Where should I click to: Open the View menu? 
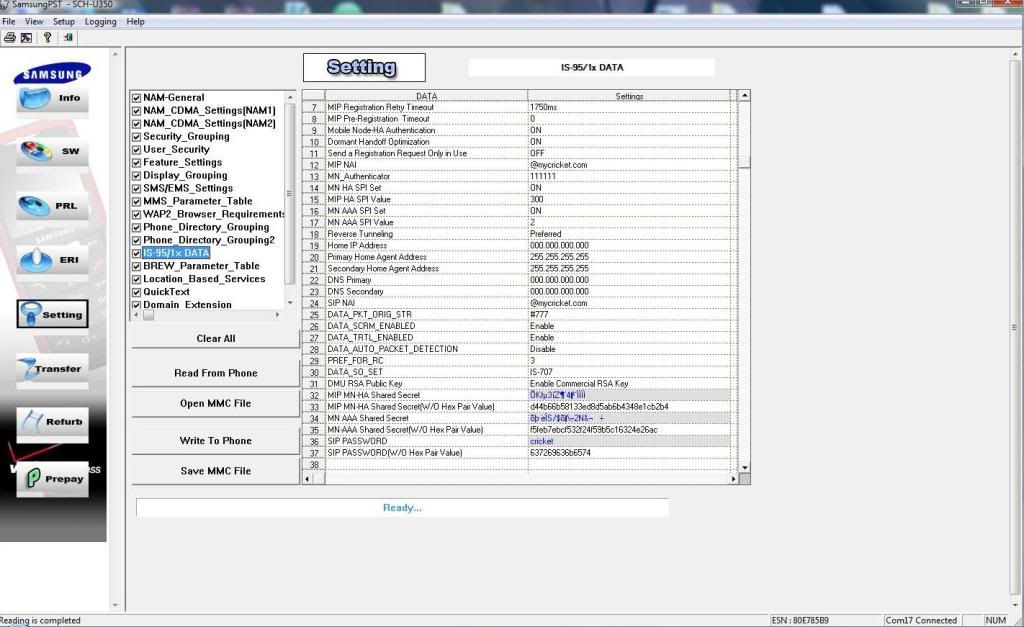coord(34,22)
